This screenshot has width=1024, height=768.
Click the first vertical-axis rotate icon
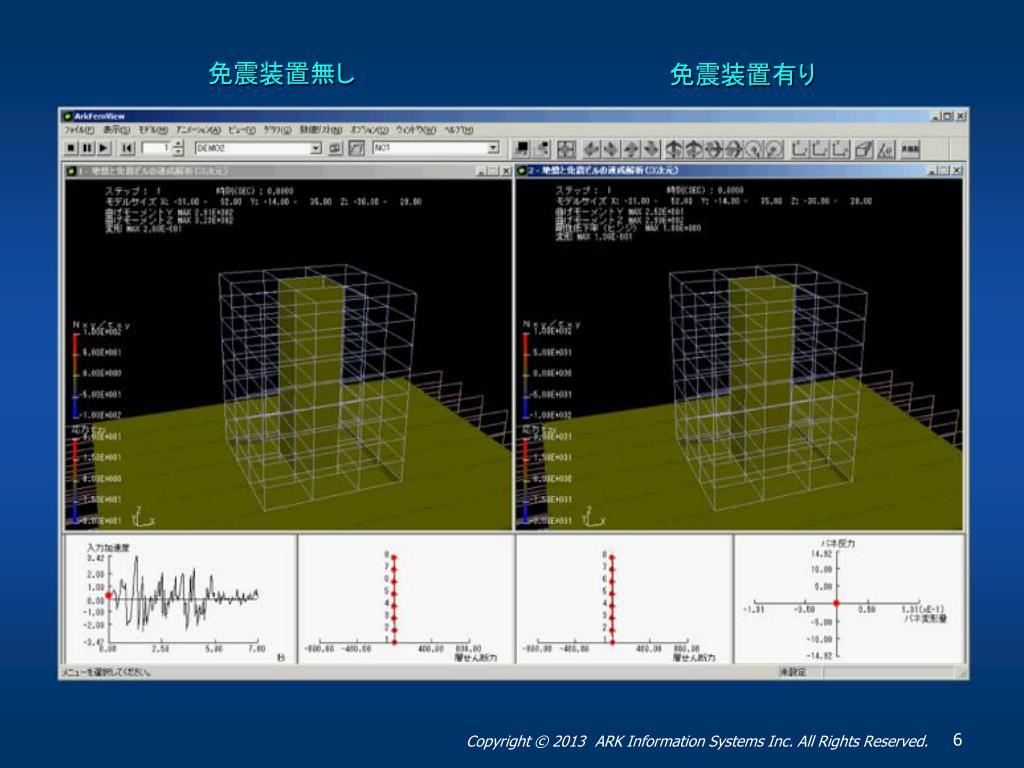pyautogui.click(x=674, y=150)
